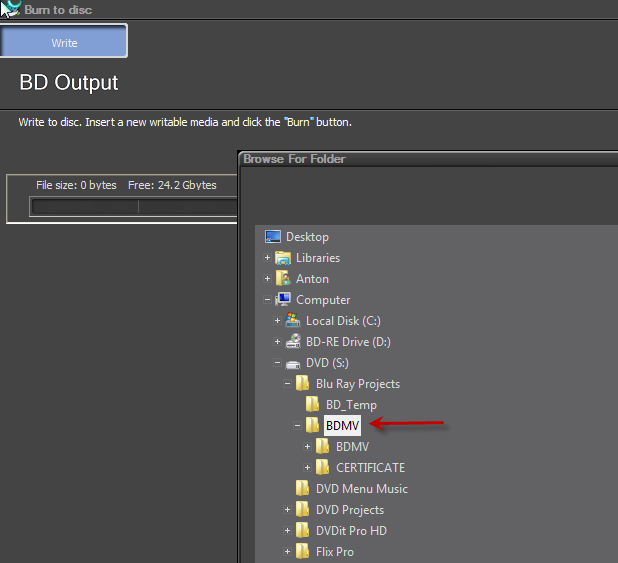Expand the DVD Projects folder
The width and height of the screenshot is (618, 563).
[x=287, y=509]
